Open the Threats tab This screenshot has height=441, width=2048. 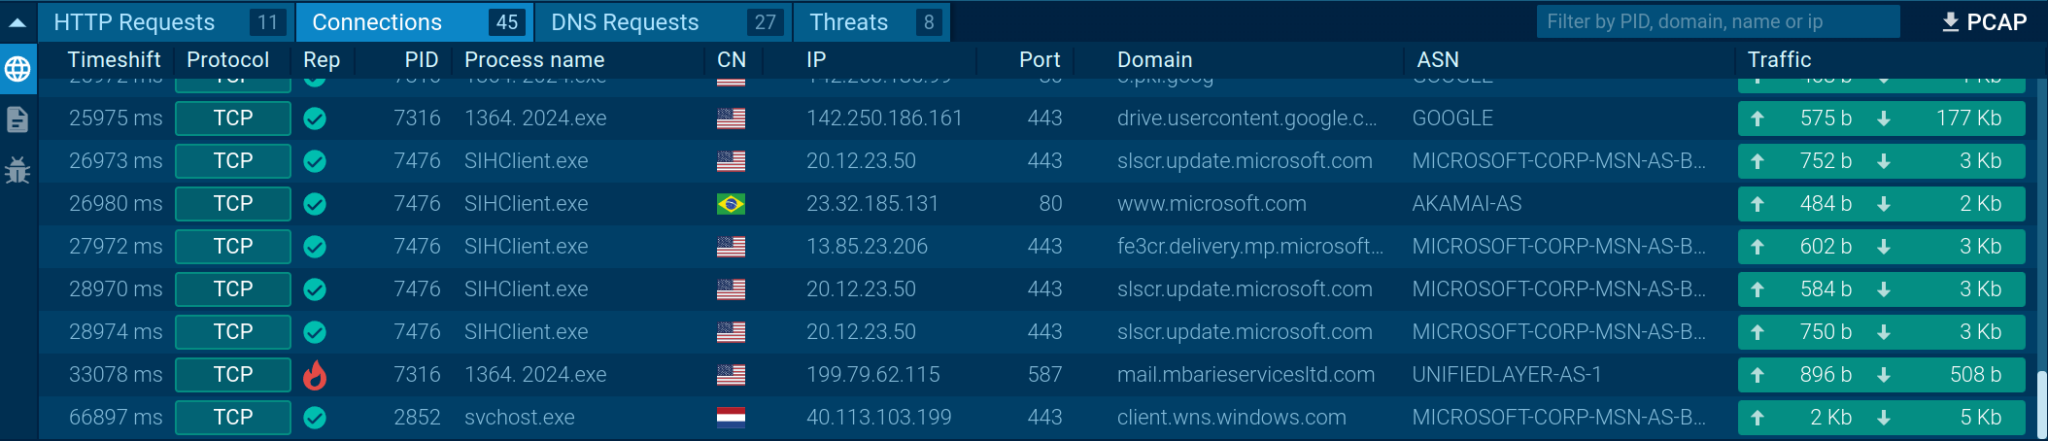pos(871,22)
